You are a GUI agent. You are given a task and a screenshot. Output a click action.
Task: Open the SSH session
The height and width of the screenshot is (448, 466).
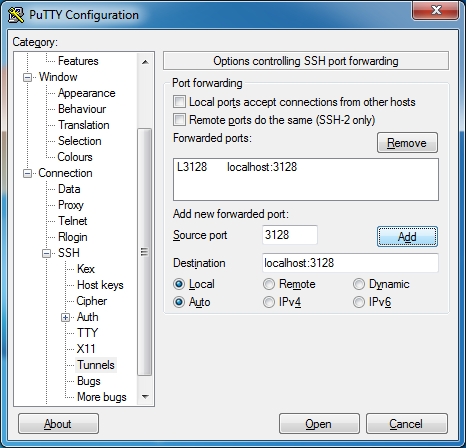(x=319, y=424)
